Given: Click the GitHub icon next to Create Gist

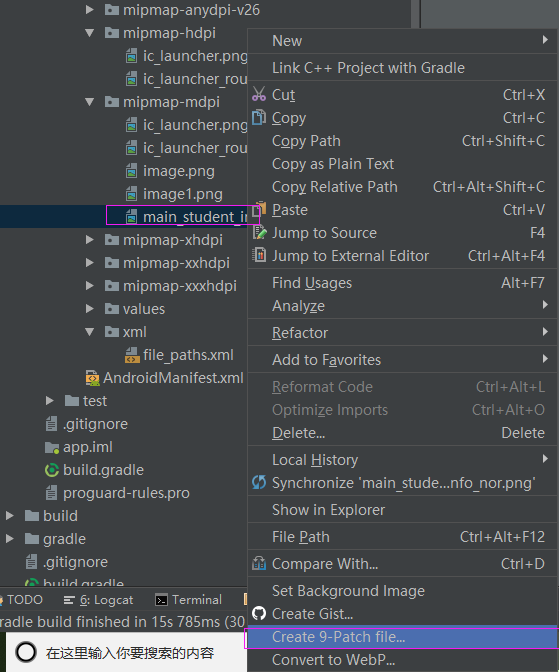Looking at the screenshot, I should [x=259, y=613].
